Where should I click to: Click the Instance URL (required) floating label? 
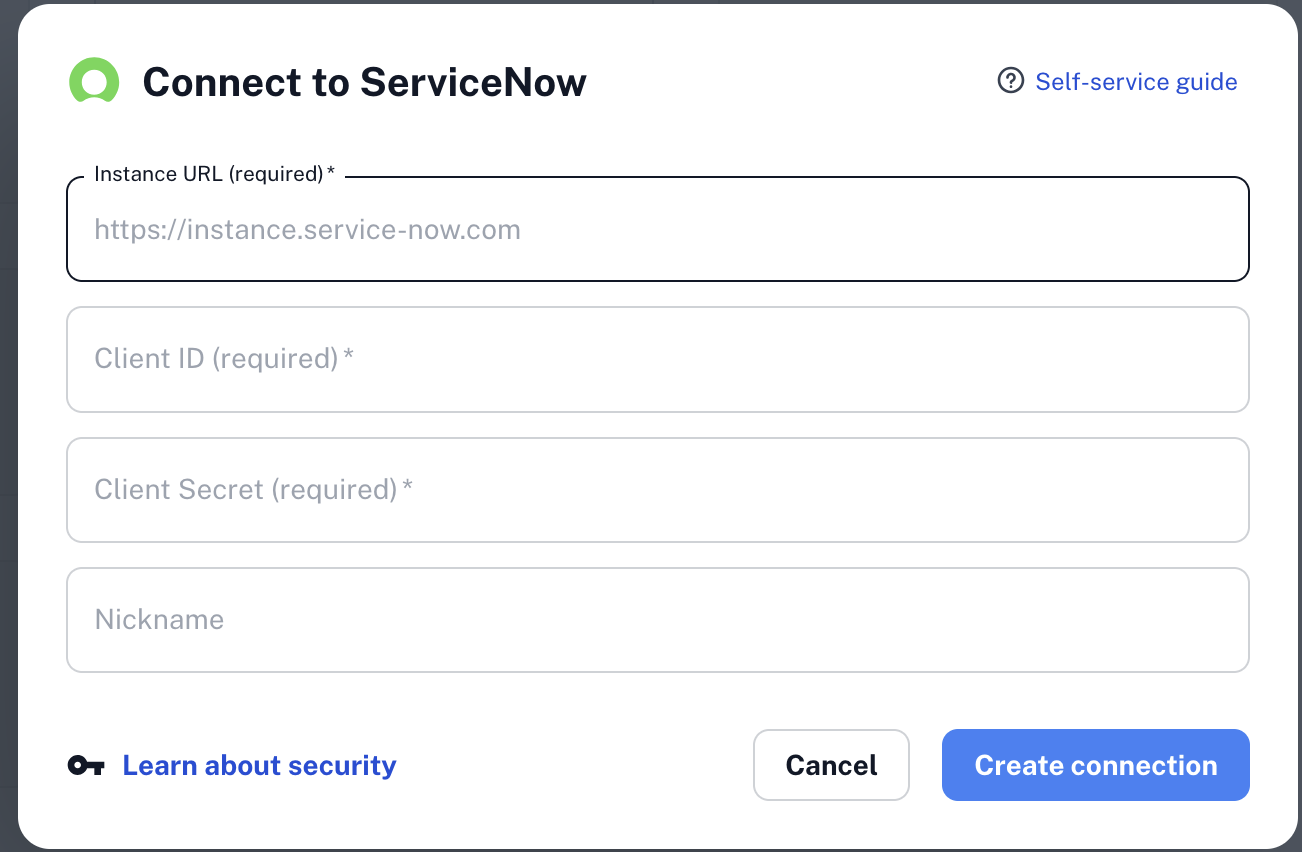(x=208, y=174)
